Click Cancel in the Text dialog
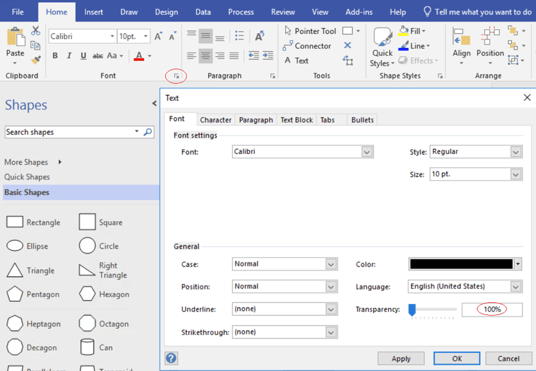Viewport: 536px width, 371px height. [x=508, y=358]
